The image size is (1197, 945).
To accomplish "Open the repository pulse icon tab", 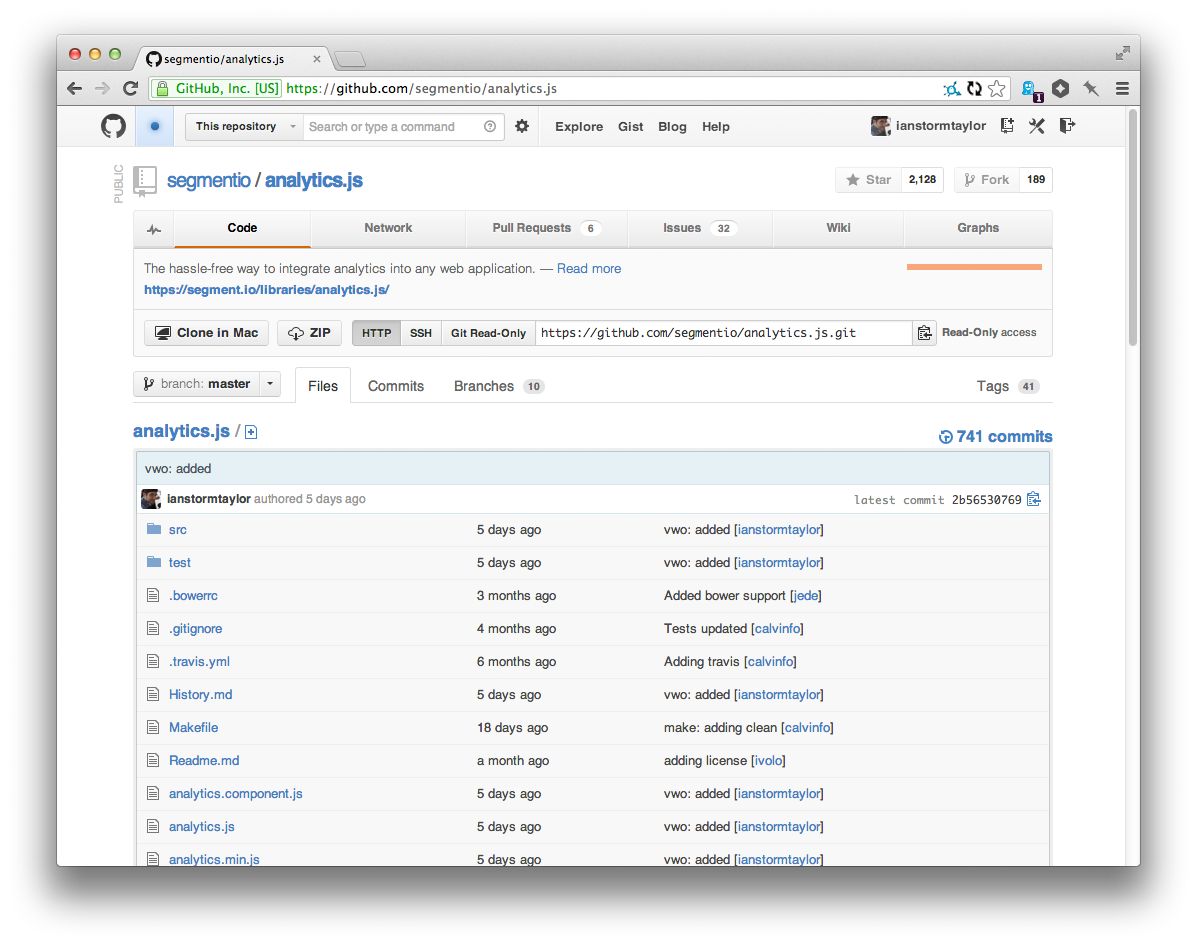I will pyautogui.click(x=154, y=229).
